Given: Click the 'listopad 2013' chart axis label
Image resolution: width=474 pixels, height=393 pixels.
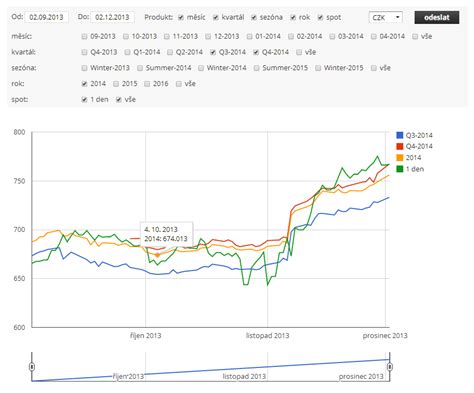Looking at the screenshot, I should pyautogui.click(x=267, y=336).
